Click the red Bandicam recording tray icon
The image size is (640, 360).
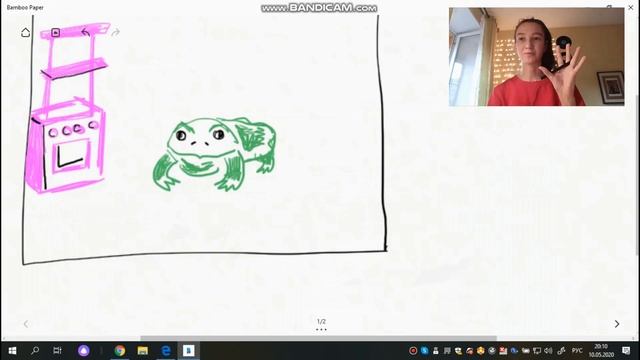point(413,351)
